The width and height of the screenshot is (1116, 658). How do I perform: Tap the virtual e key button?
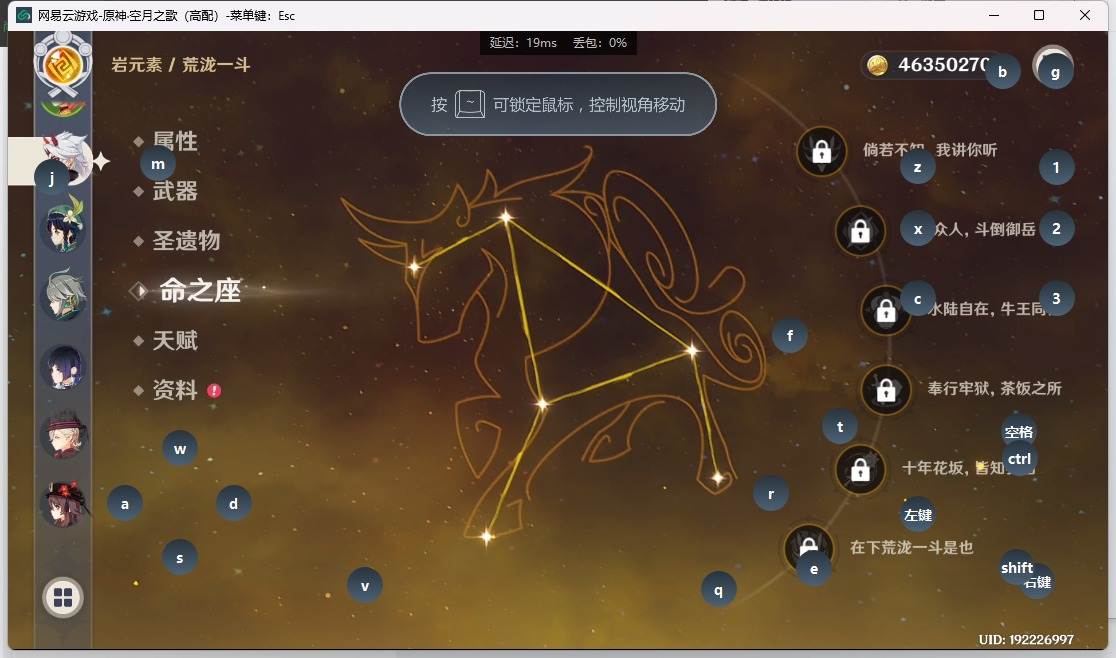pyautogui.click(x=814, y=568)
